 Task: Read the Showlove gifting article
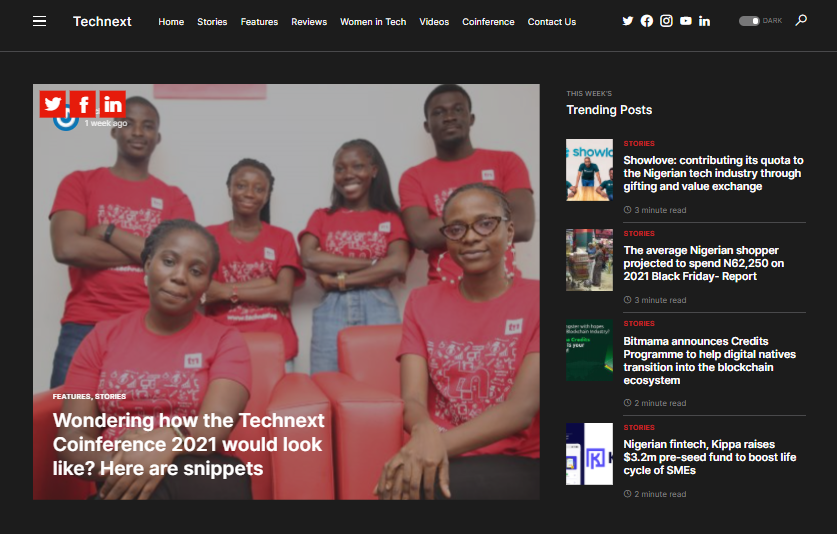tap(713, 173)
